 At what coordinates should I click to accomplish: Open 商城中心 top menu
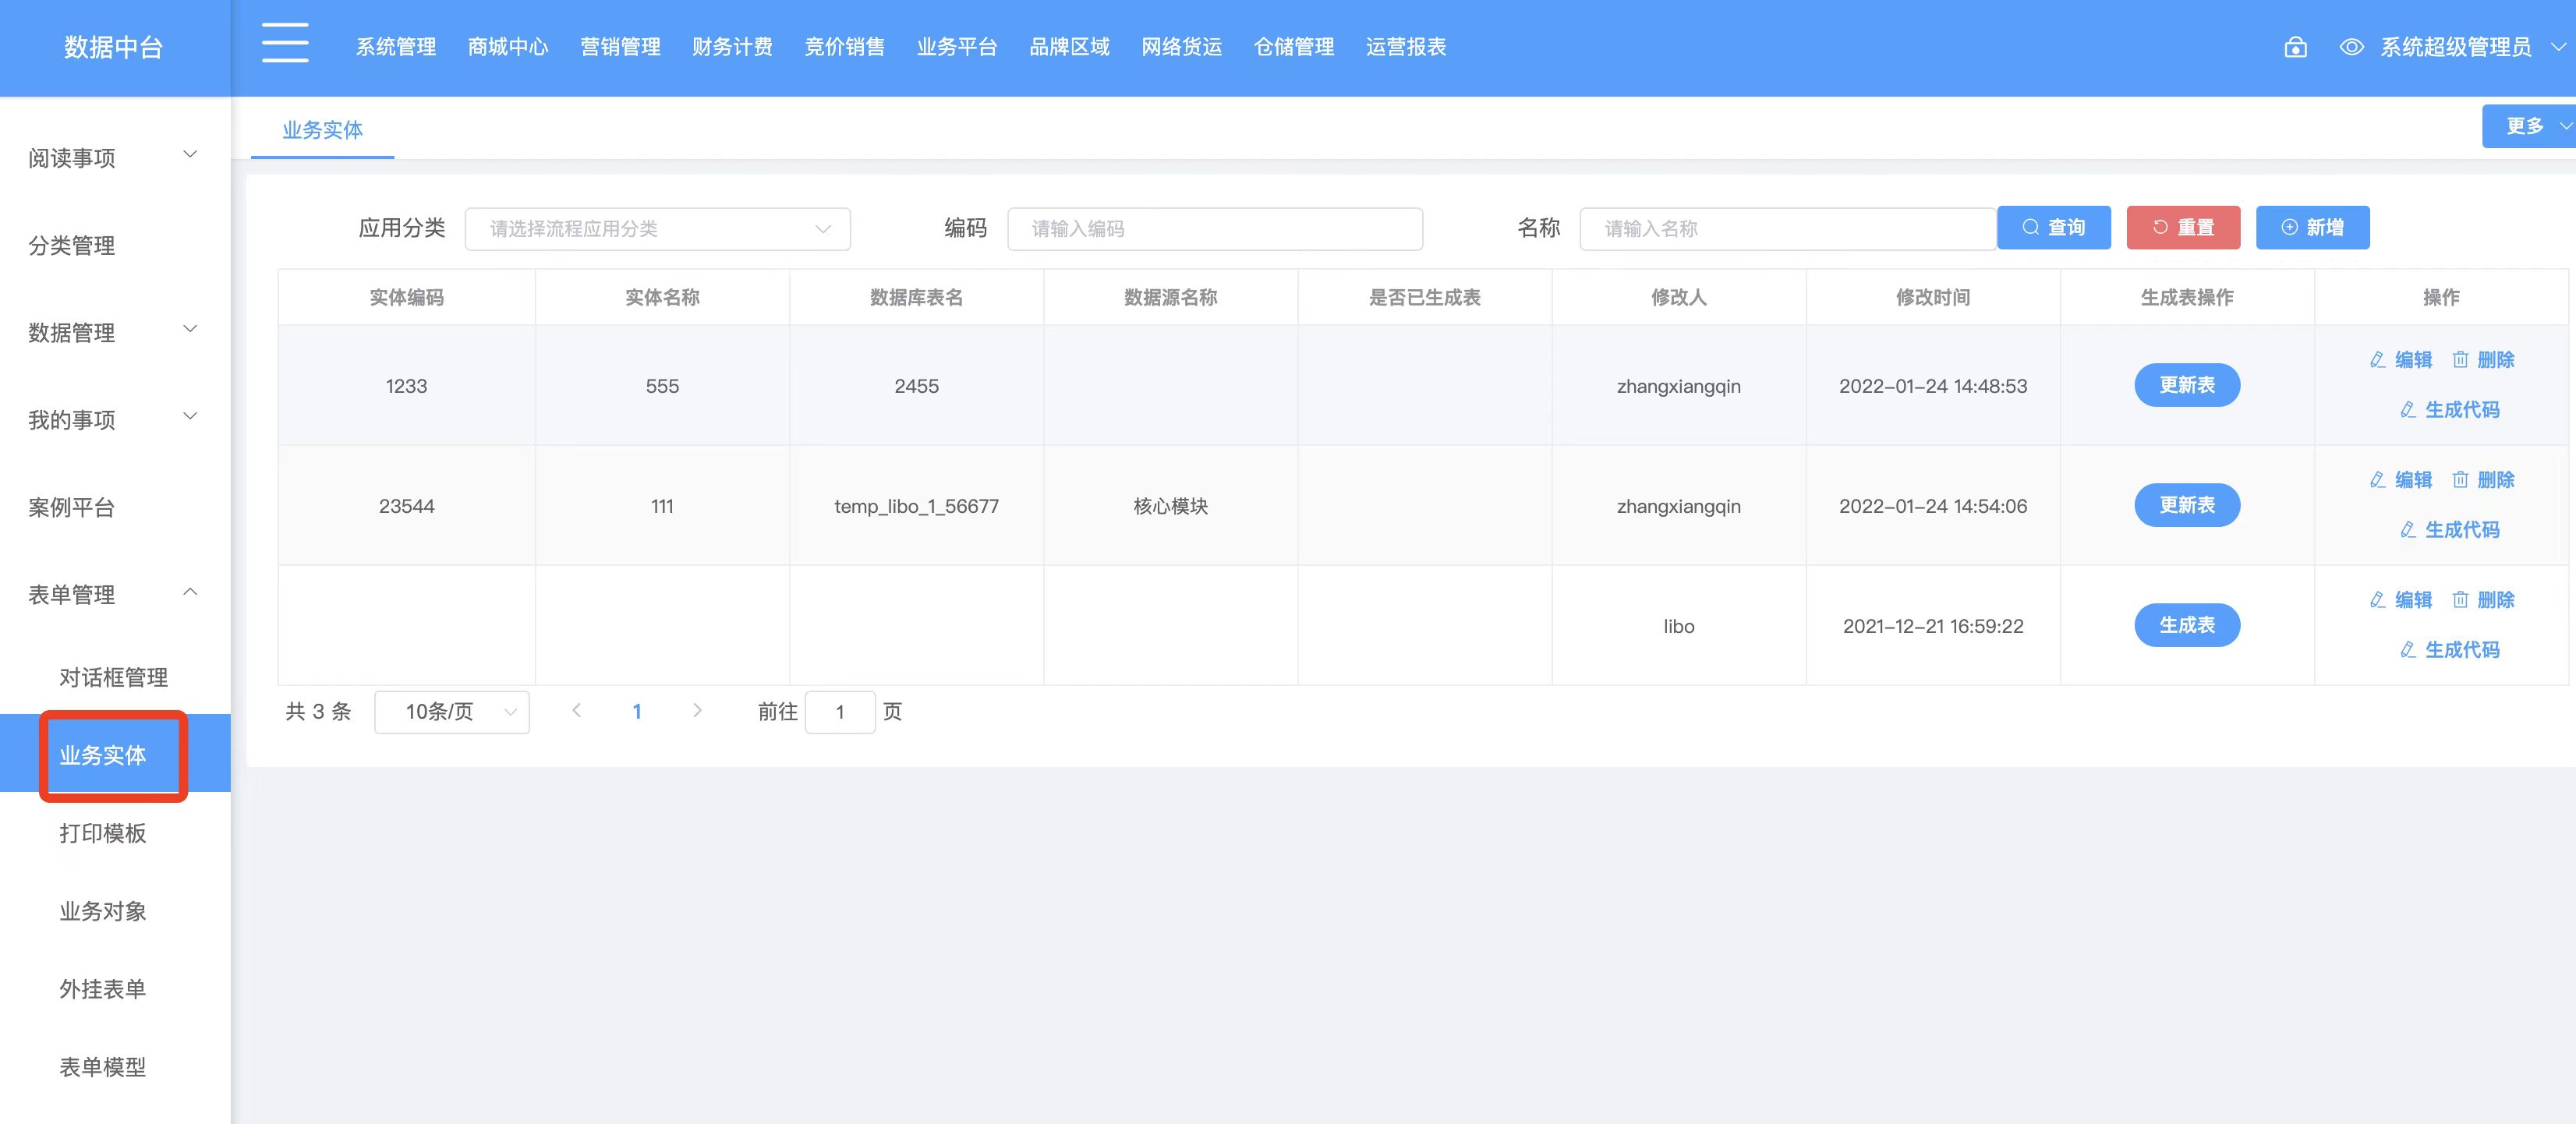[508, 47]
